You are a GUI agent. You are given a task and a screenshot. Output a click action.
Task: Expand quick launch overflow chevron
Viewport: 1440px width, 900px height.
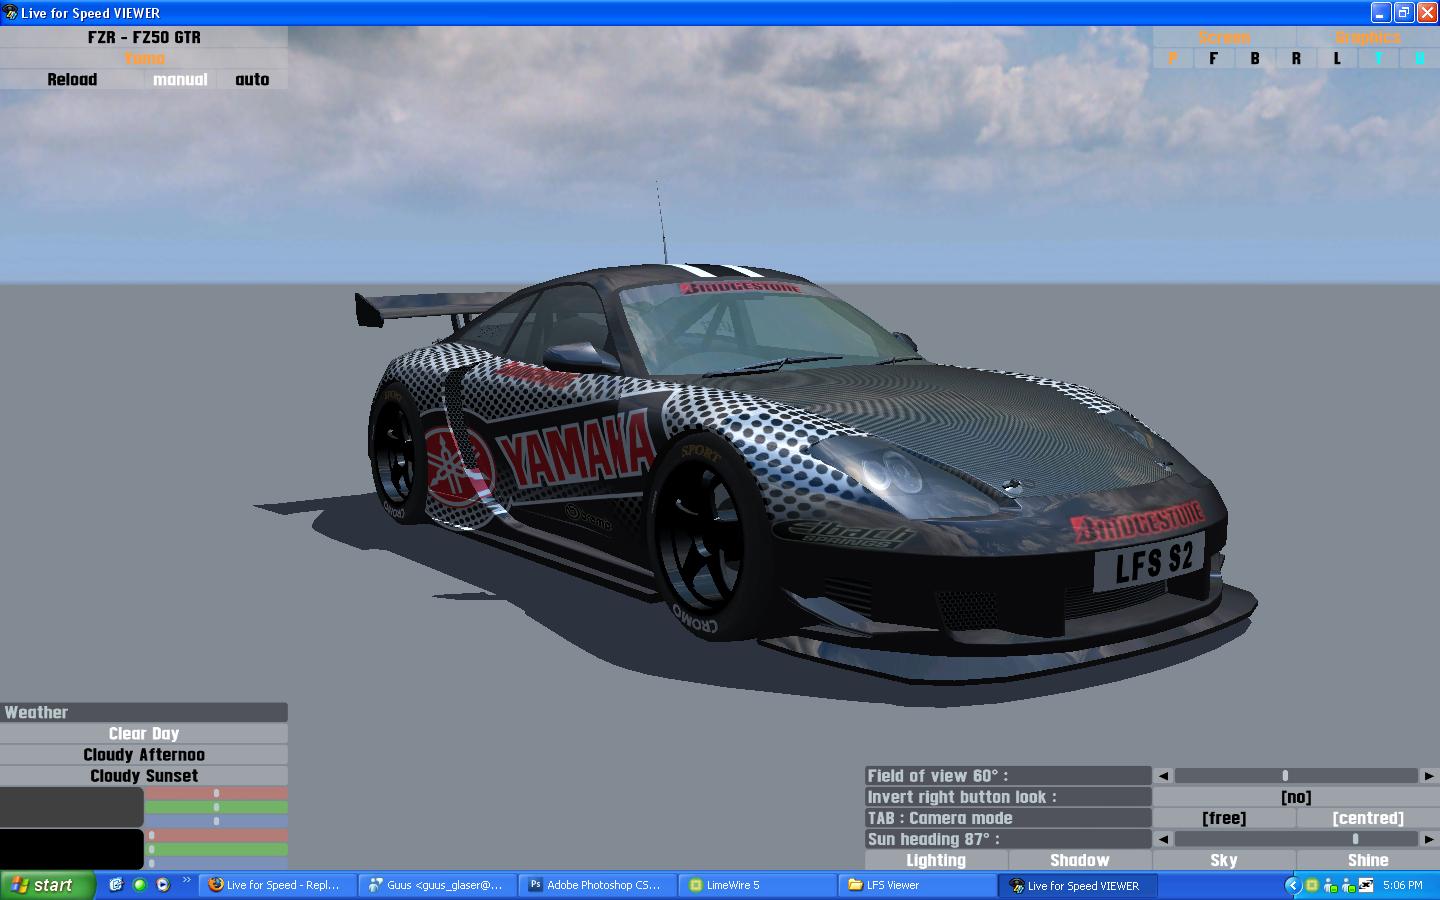pos(186,881)
